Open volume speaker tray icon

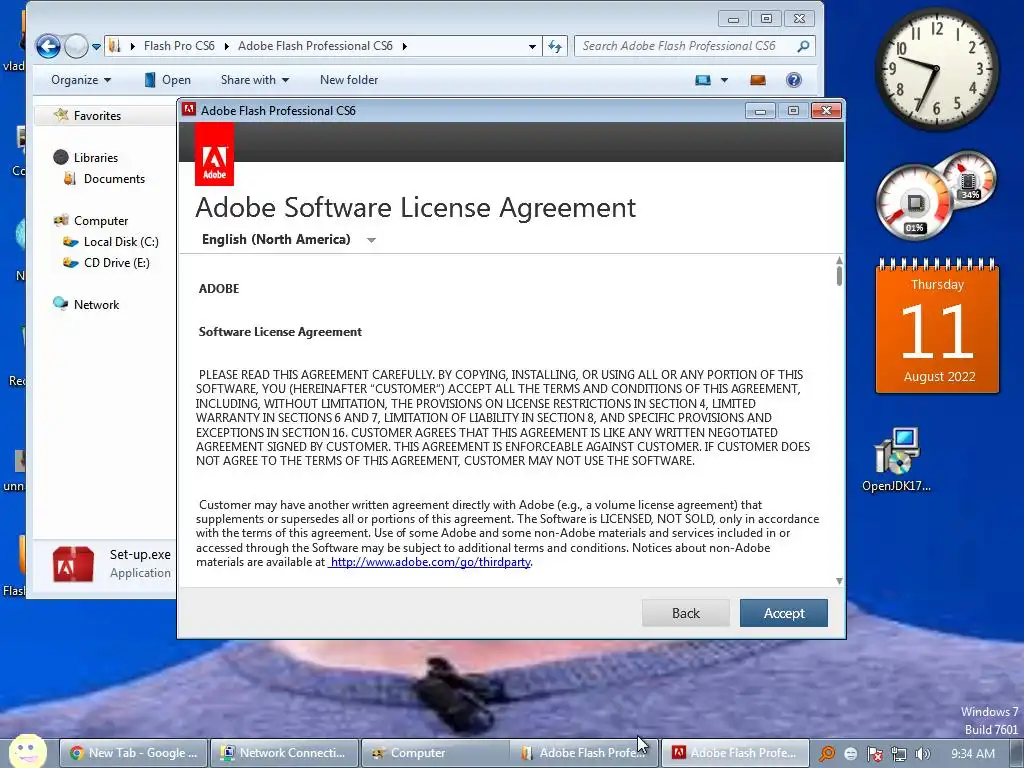click(x=922, y=754)
